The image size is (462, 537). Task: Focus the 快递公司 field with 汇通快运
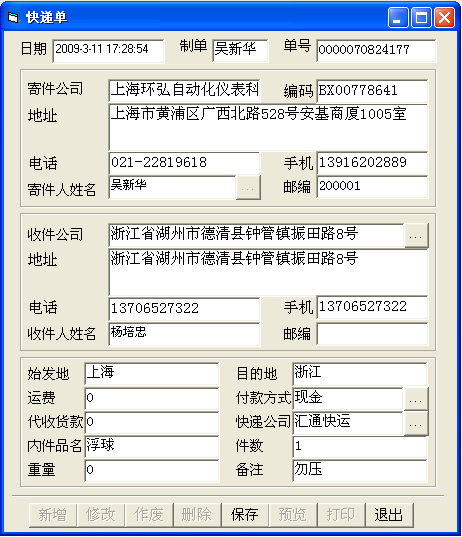tap(348, 423)
